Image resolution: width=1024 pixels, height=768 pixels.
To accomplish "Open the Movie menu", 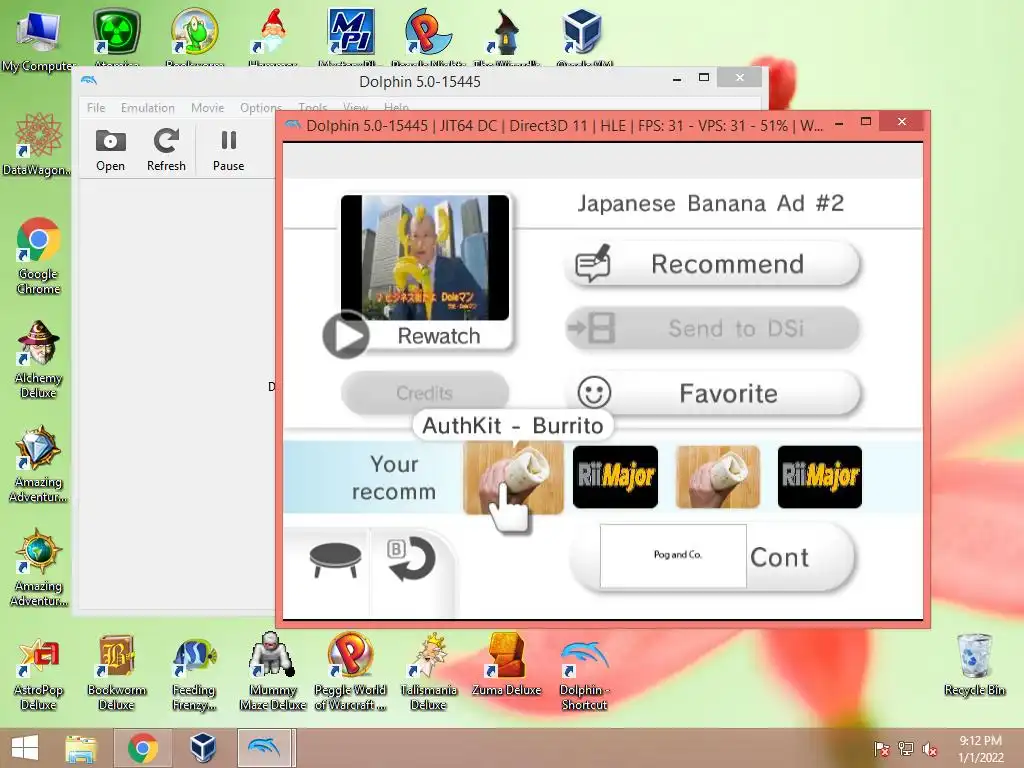I will (208, 108).
